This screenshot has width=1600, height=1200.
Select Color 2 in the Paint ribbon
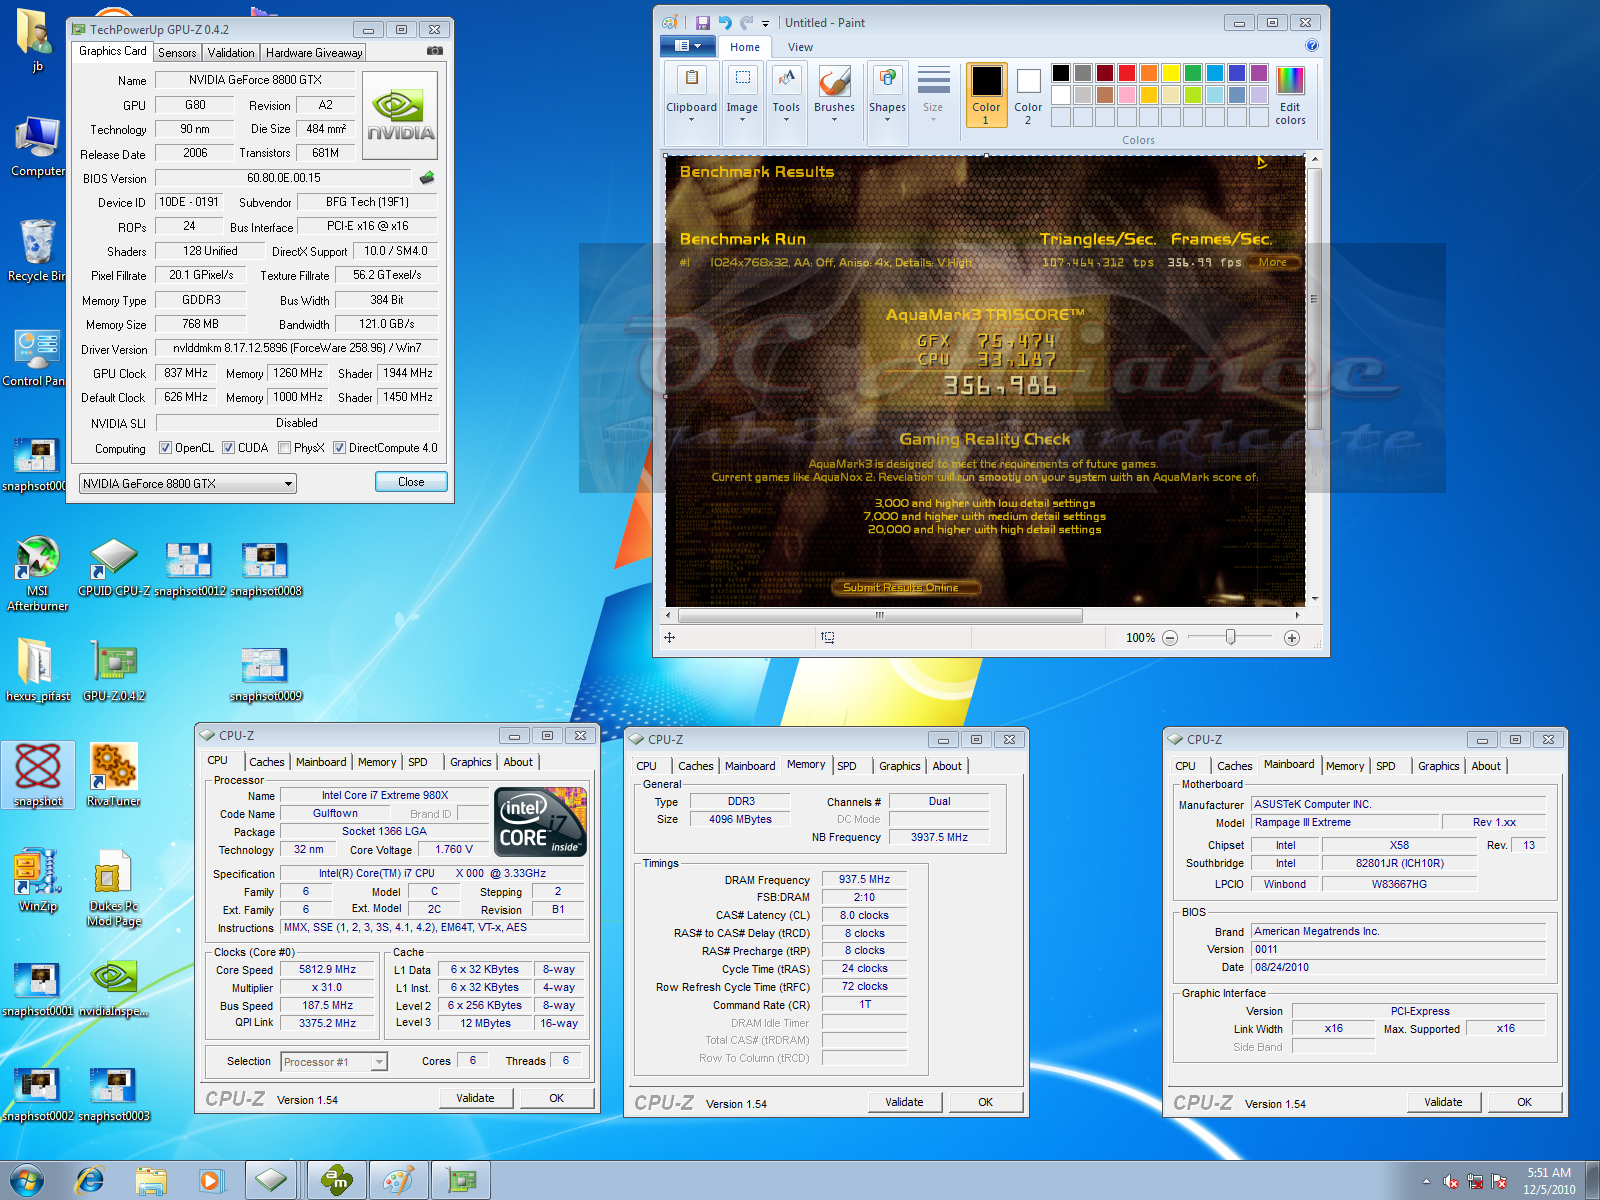point(1028,95)
